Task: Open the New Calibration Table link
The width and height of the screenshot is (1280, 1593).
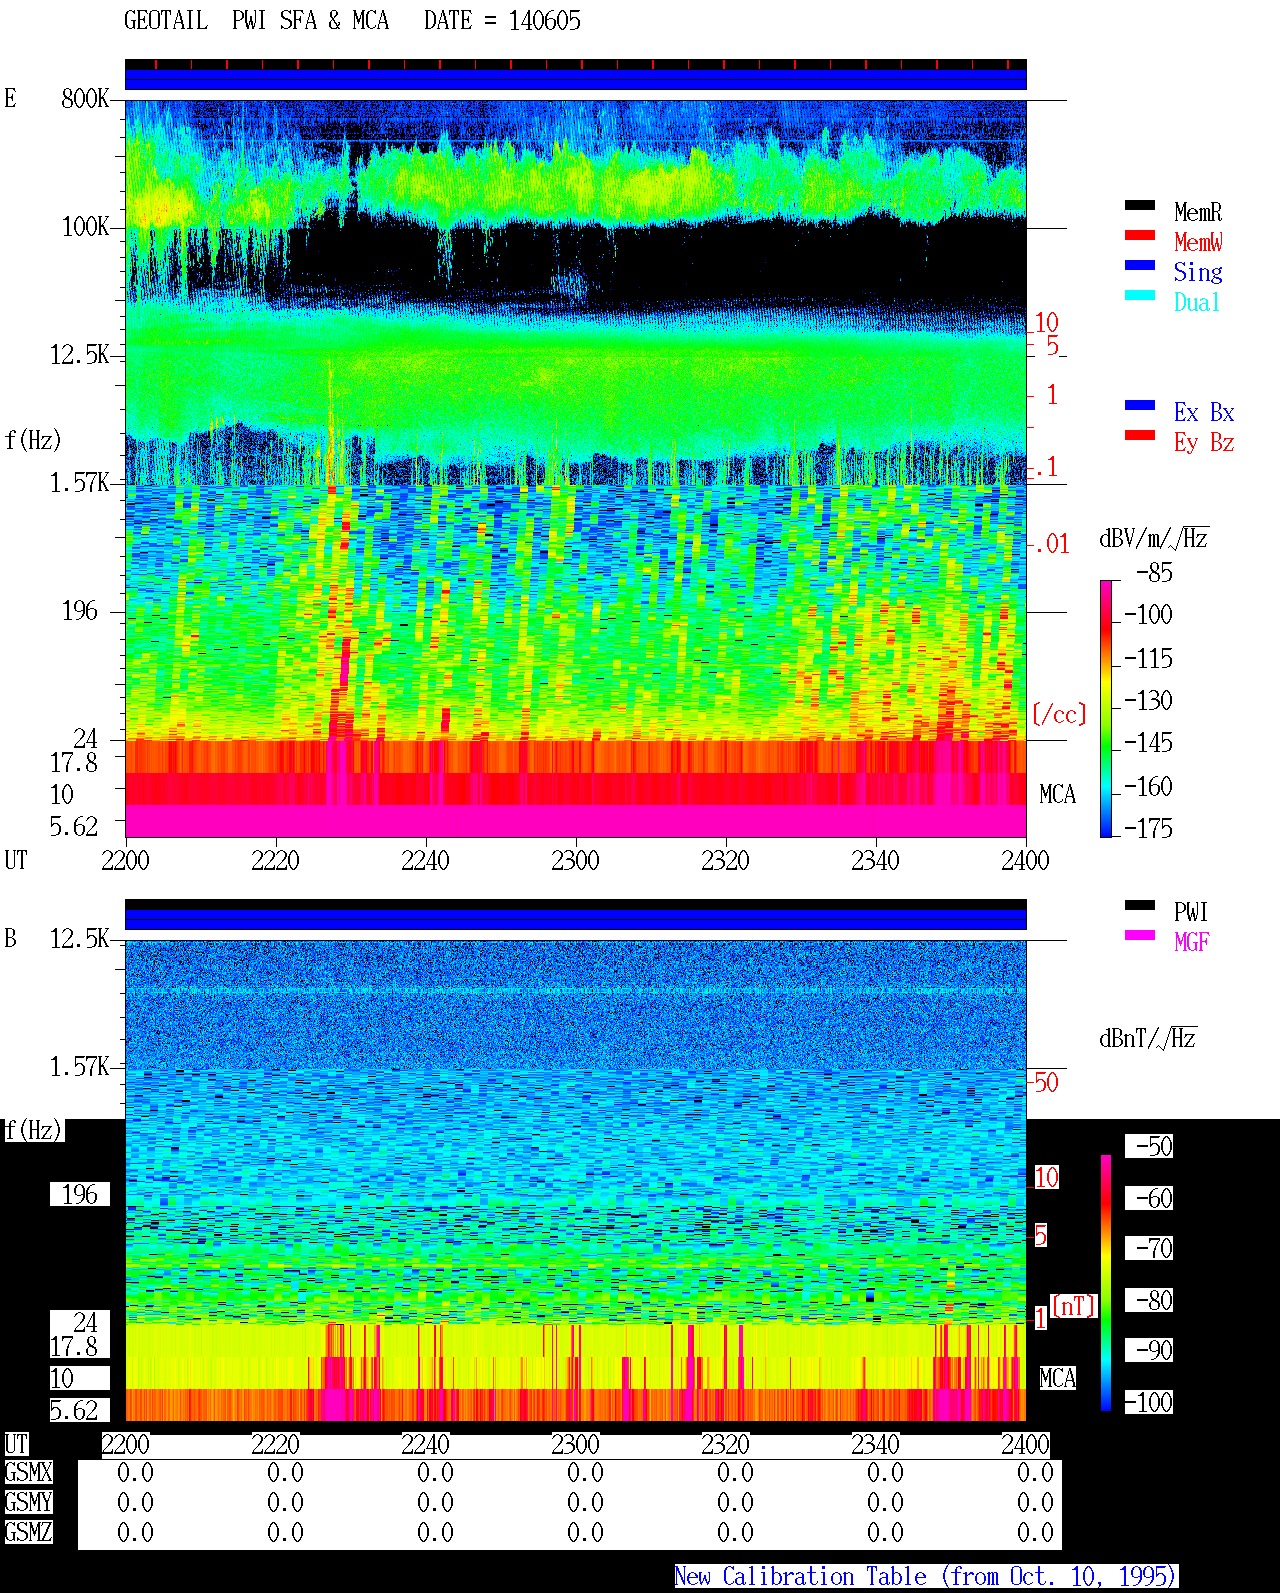Action: (926, 1576)
